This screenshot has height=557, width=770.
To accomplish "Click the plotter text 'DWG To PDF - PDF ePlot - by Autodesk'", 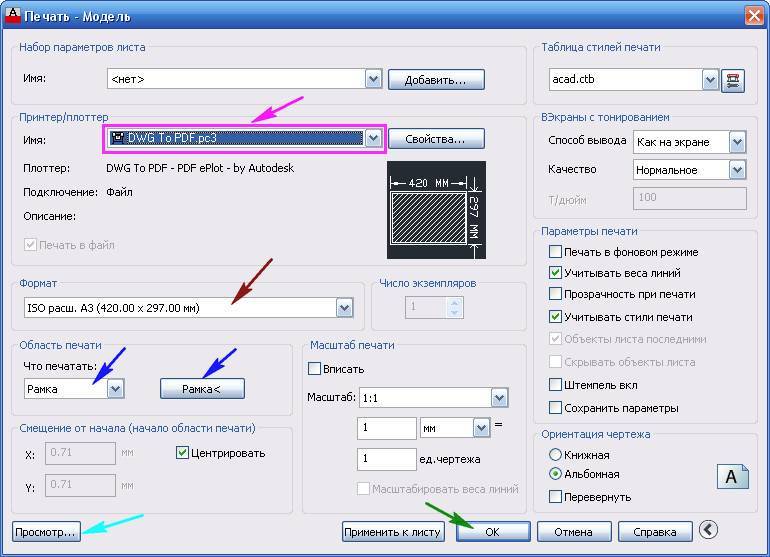I will click(200, 168).
